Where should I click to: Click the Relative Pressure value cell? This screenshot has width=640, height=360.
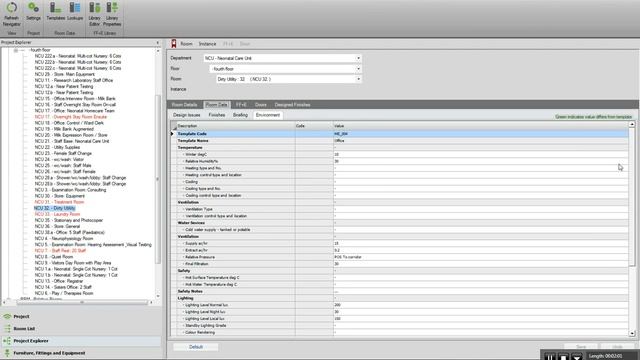click(481, 257)
